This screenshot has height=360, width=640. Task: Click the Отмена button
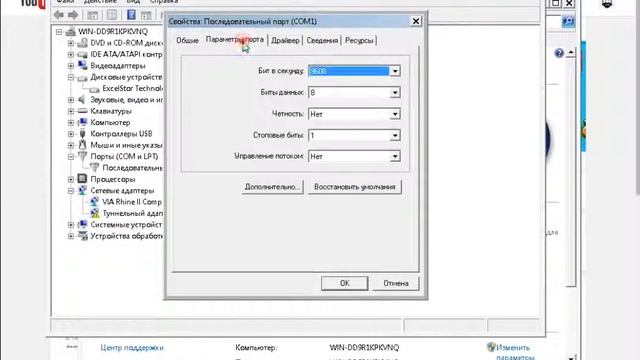pyautogui.click(x=396, y=283)
